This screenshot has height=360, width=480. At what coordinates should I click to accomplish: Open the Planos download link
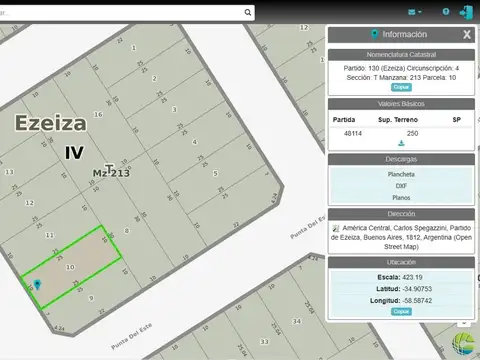pyautogui.click(x=401, y=198)
